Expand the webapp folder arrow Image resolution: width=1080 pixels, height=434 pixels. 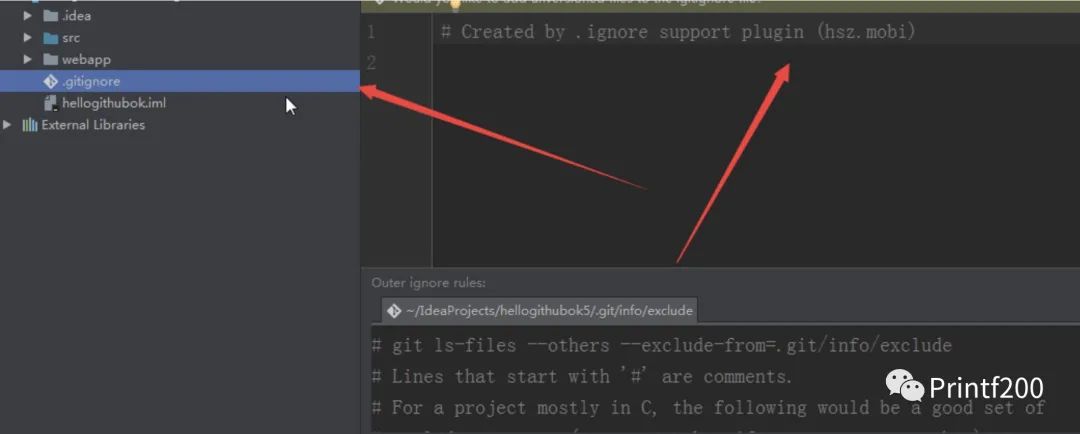click(29, 60)
